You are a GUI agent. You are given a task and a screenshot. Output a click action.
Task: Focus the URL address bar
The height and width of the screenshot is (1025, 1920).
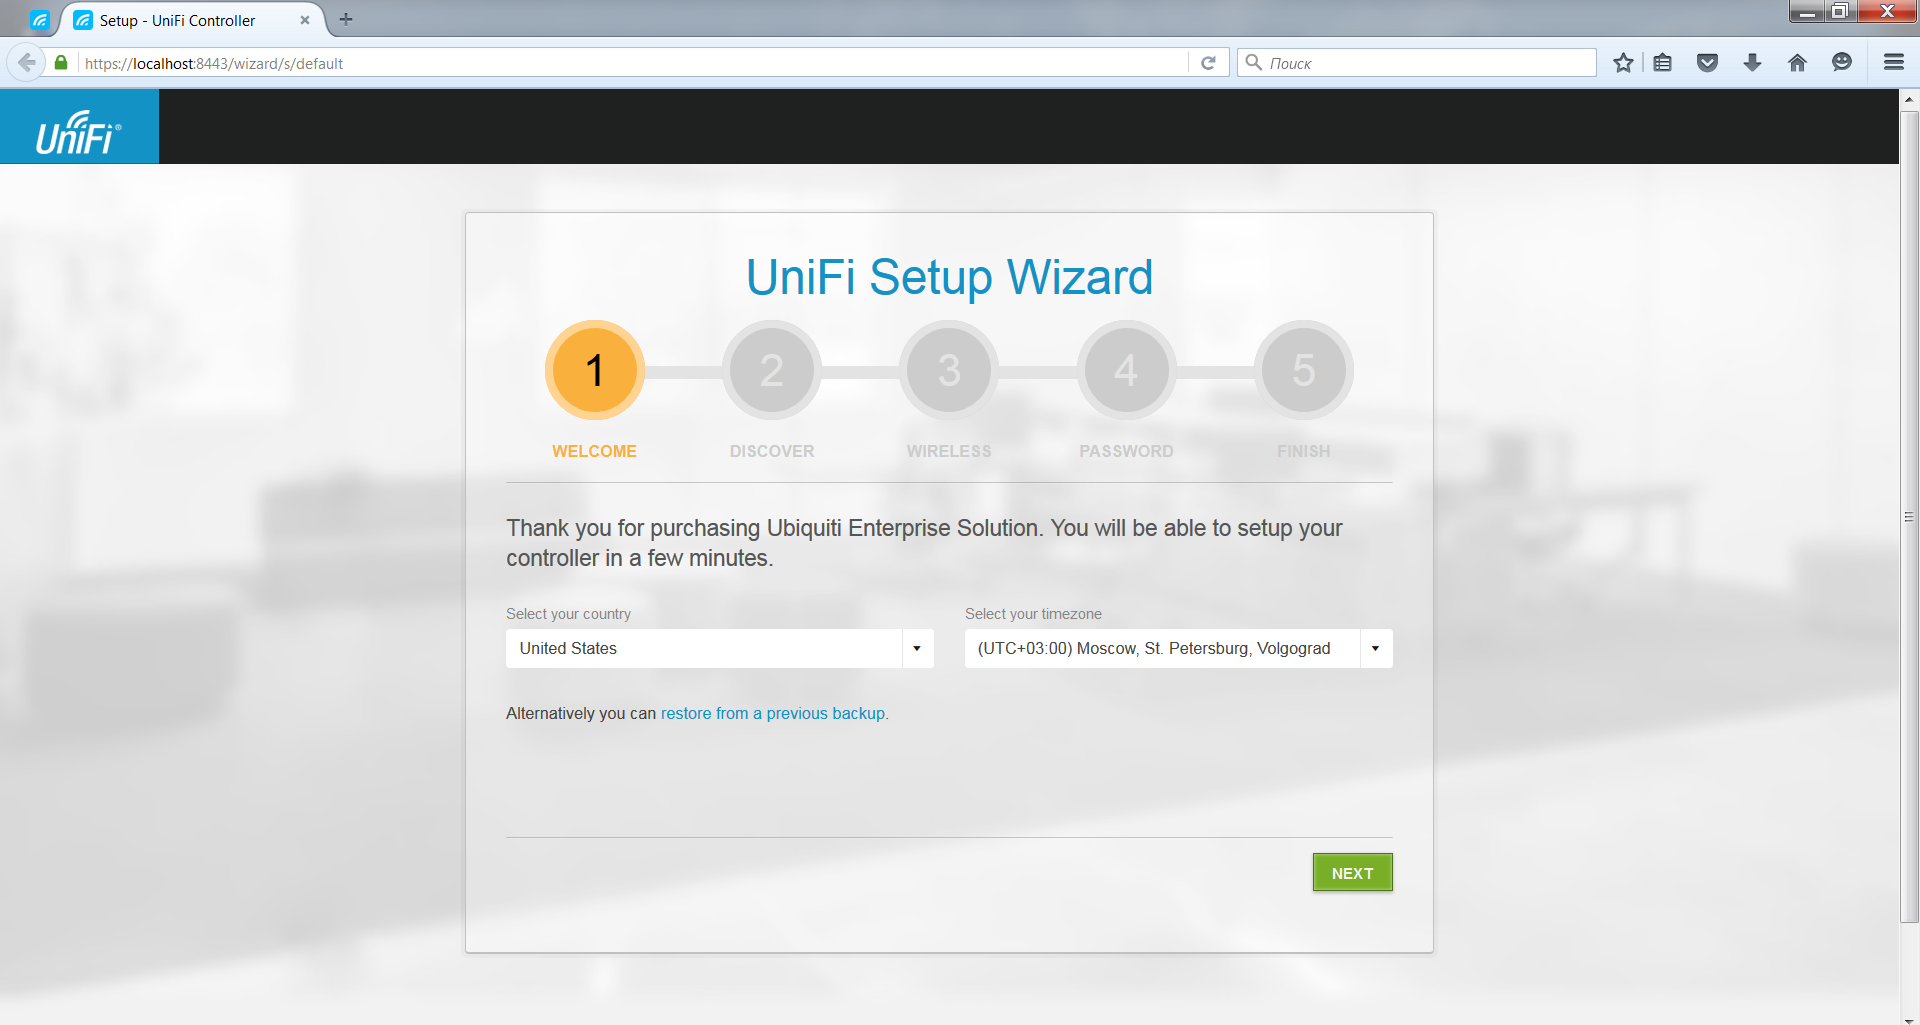pos(634,63)
